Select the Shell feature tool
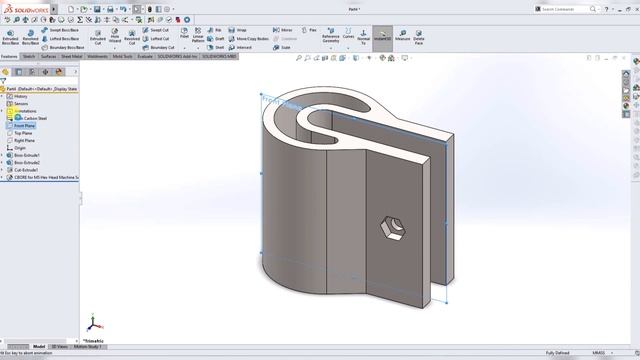The image size is (640, 360). tap(215, 47)
